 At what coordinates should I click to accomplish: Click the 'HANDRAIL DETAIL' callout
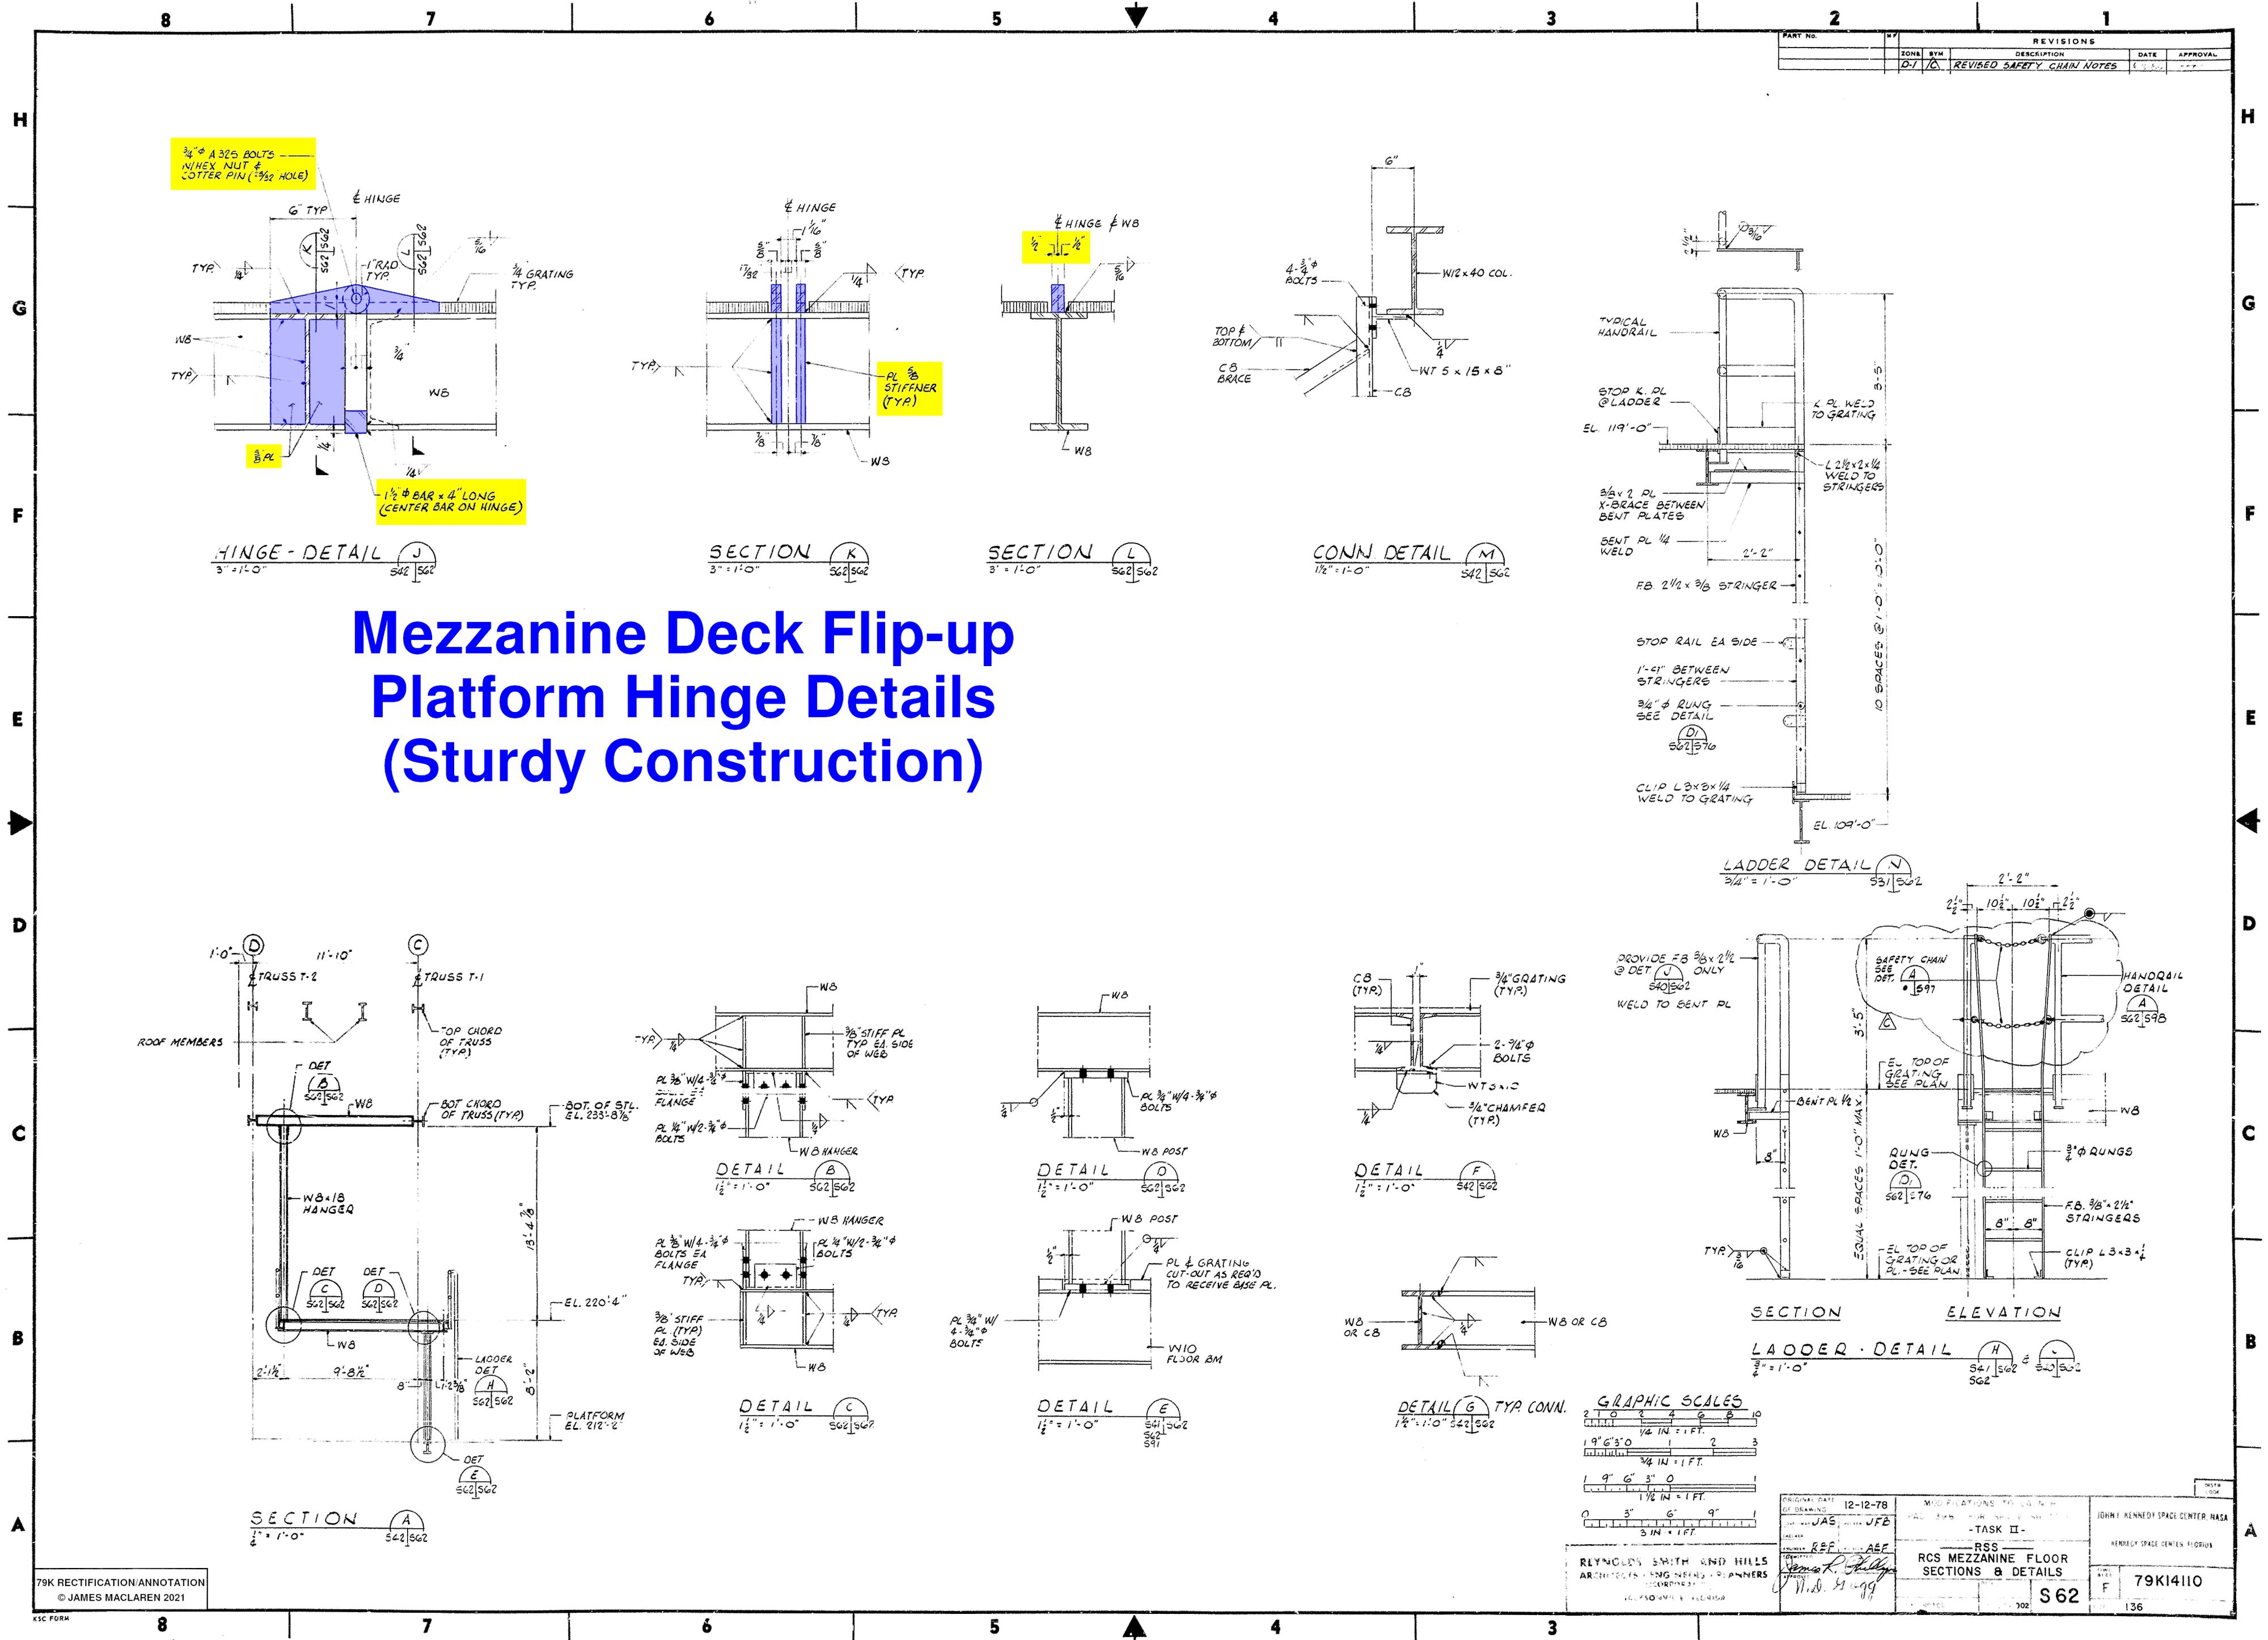coord(2152,981)
